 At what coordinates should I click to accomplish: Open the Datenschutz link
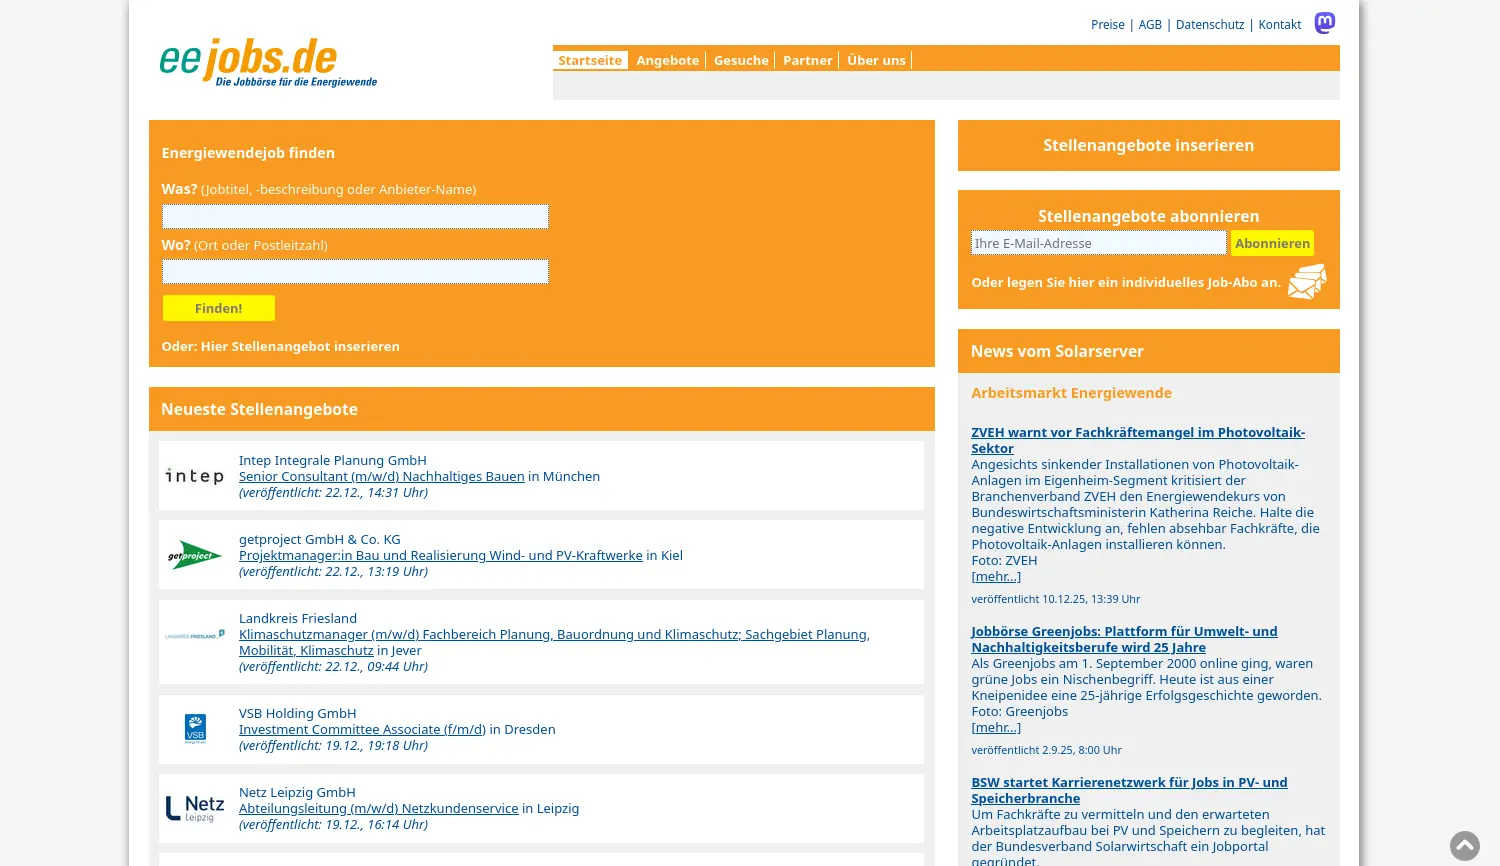pos(1210,24)
